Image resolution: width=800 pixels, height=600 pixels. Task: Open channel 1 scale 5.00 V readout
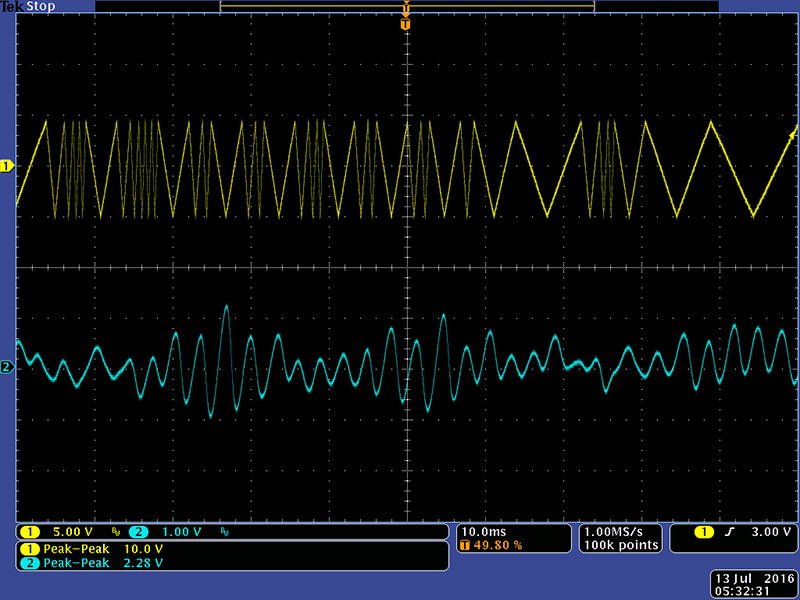click(70, 532)
